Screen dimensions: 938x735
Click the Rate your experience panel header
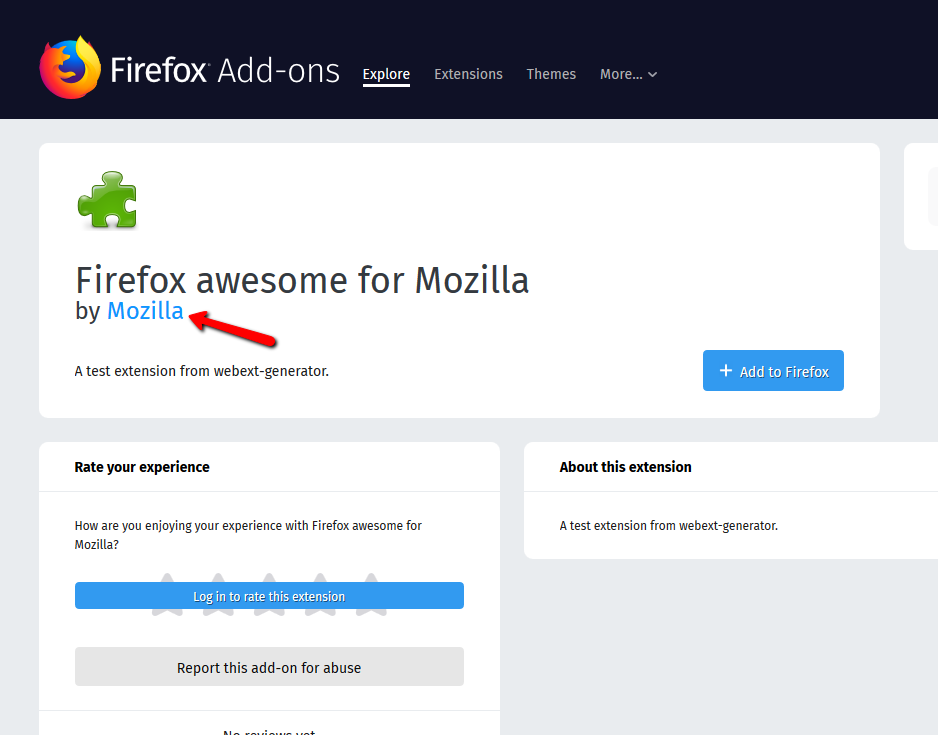[142, 467]
